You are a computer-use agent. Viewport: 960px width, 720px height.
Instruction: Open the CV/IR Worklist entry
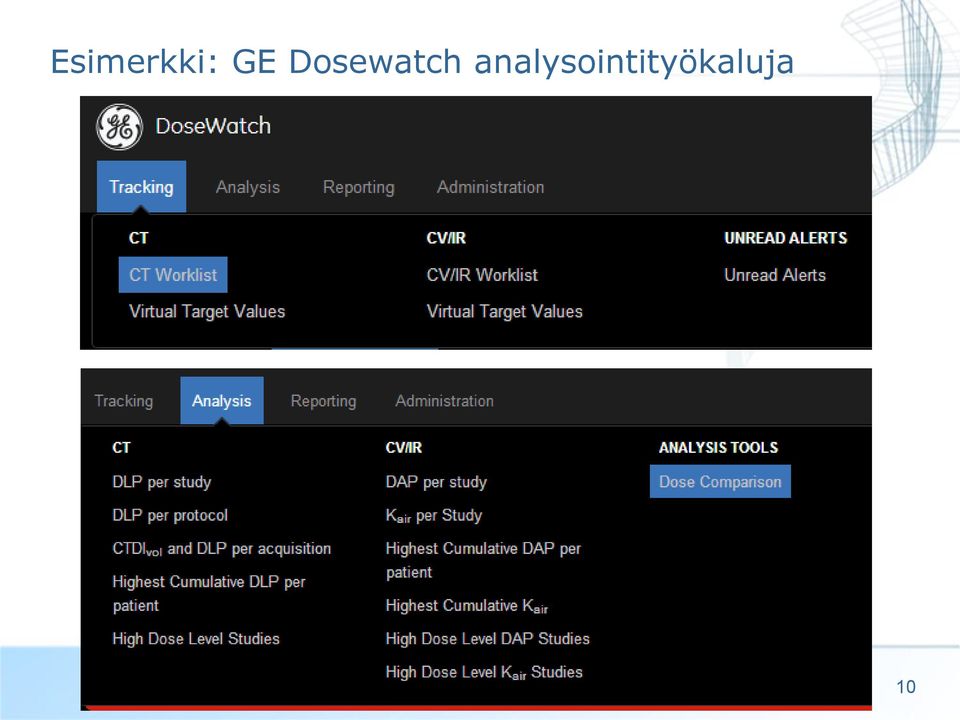pos(482,275)
